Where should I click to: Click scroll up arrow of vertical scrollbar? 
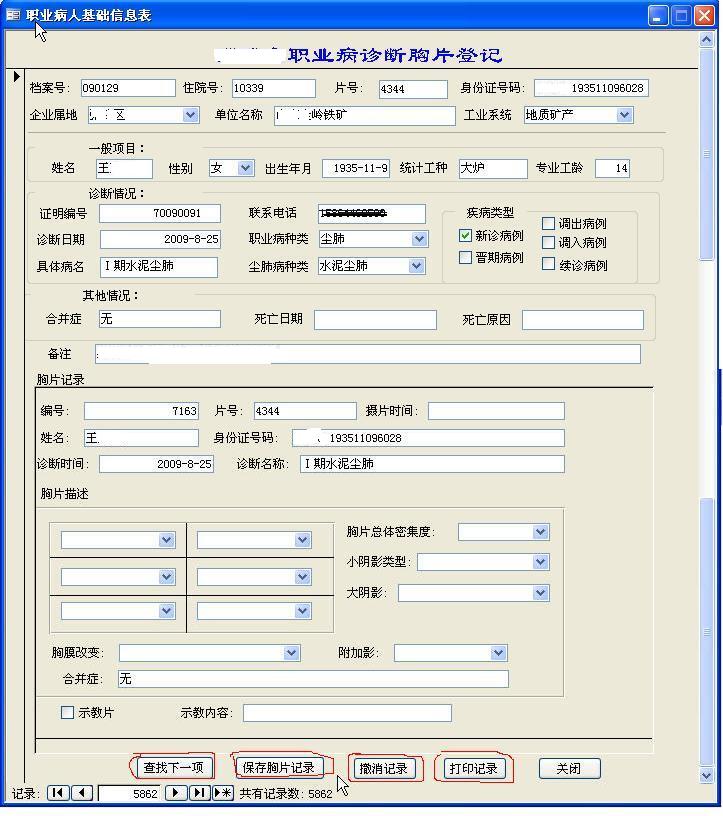[706, 40]
